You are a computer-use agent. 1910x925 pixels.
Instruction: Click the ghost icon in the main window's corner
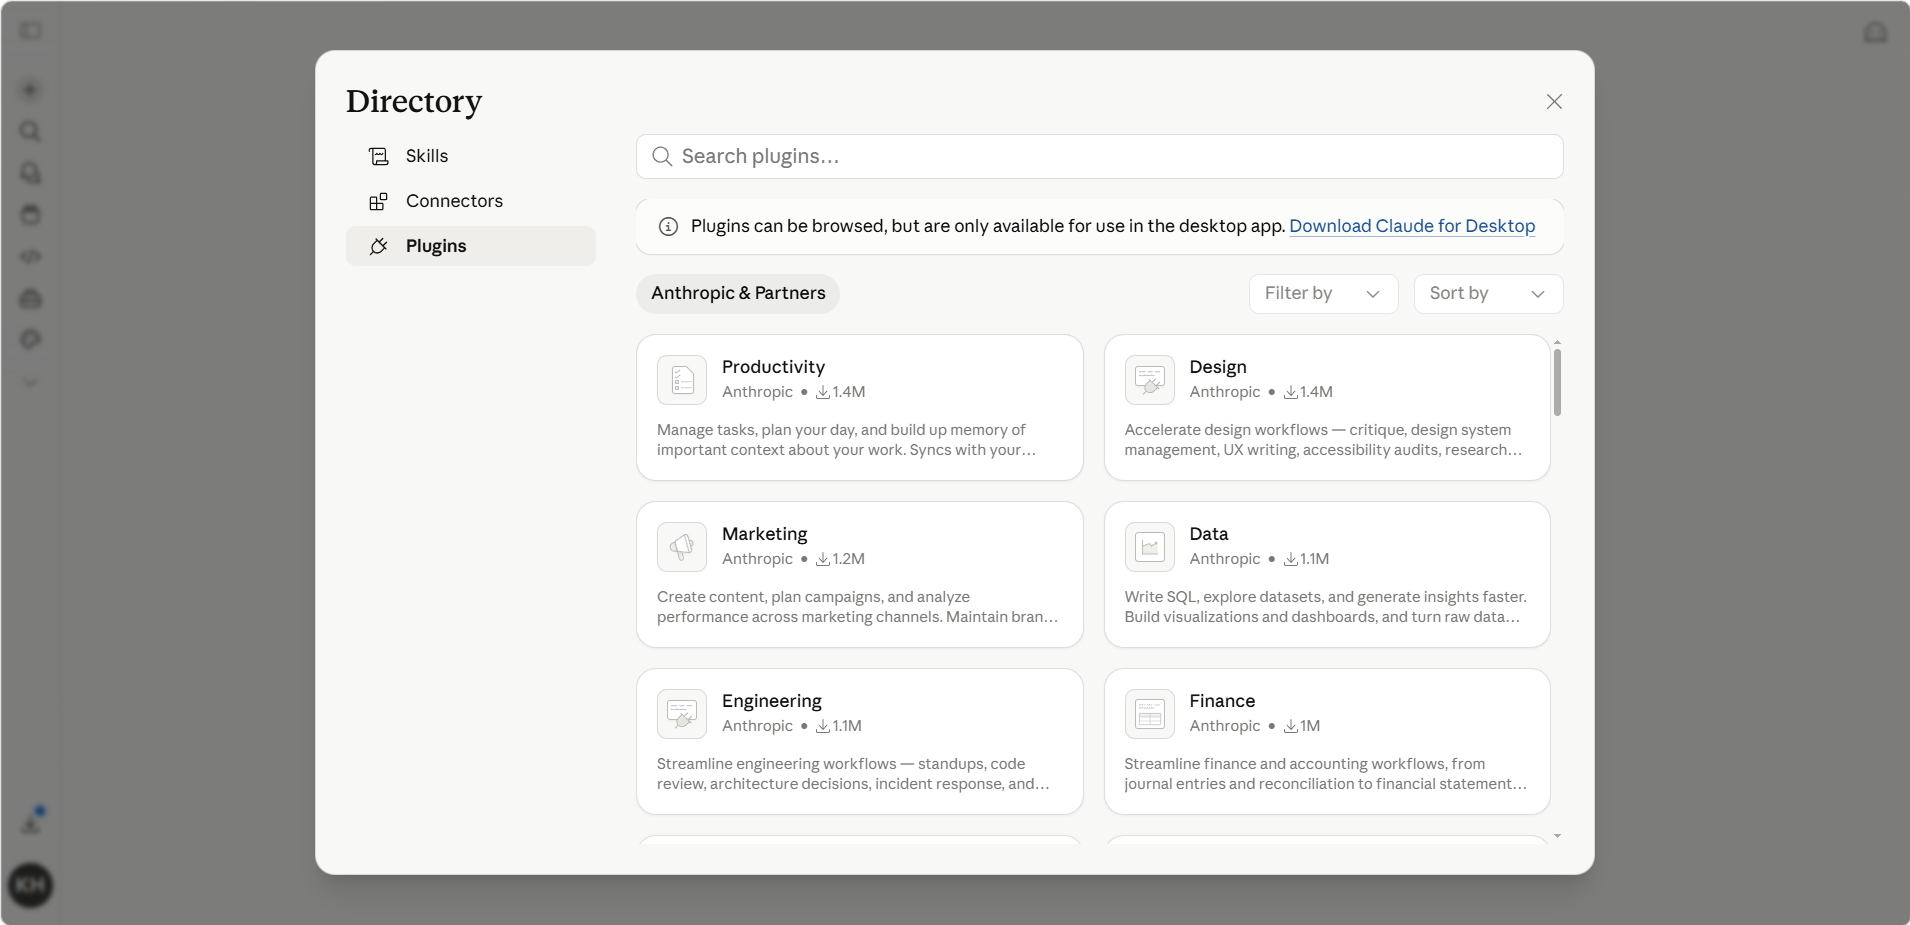(x=1875, y=32)
